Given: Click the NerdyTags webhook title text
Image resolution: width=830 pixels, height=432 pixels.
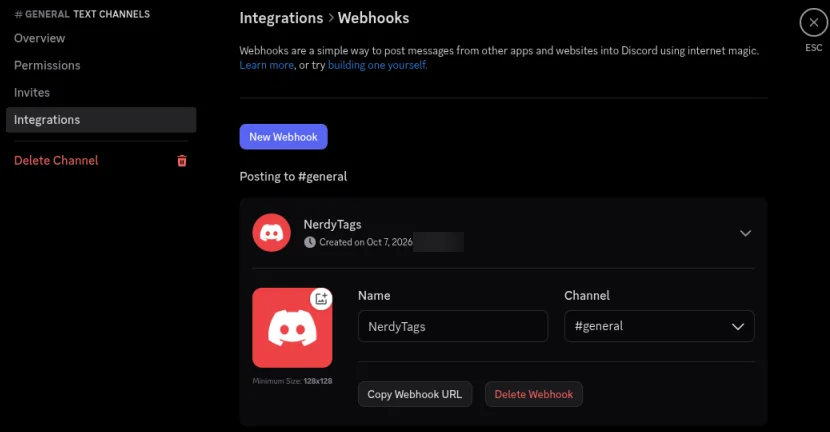Looking at the screenshot, I should pyautogui.click(x=332, y=224).
